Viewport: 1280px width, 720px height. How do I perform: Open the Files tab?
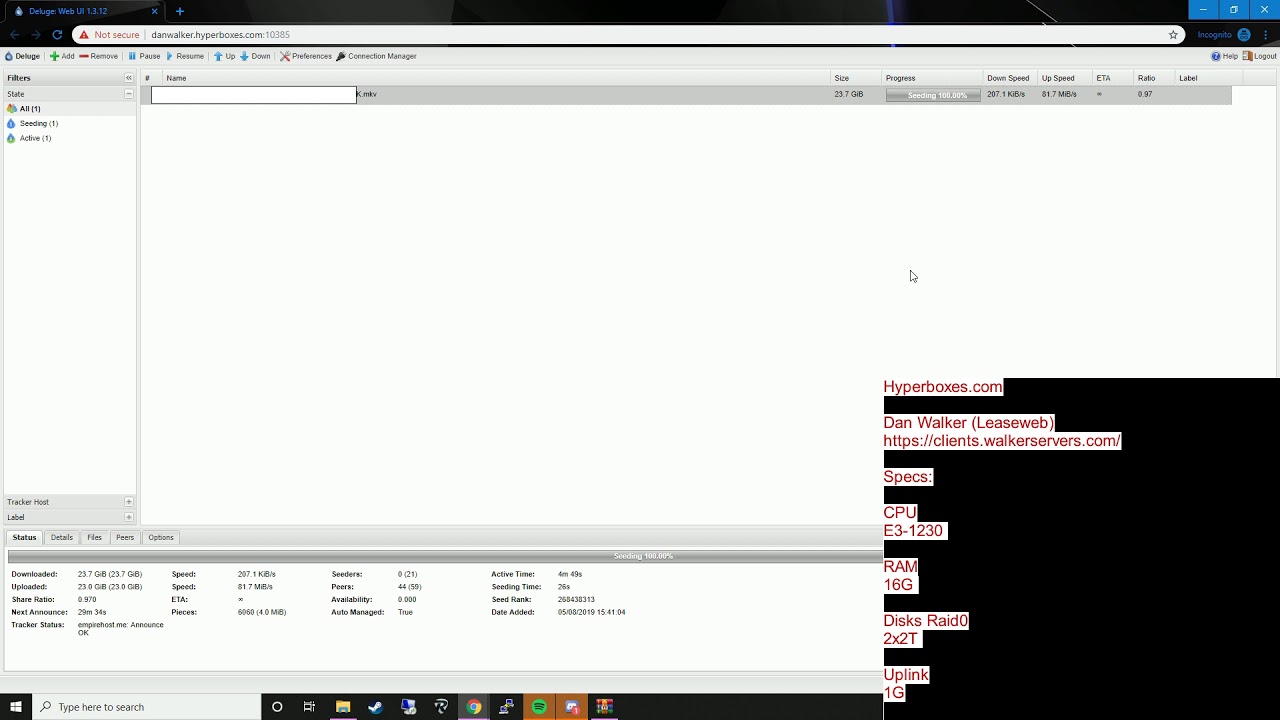(94, 537)
